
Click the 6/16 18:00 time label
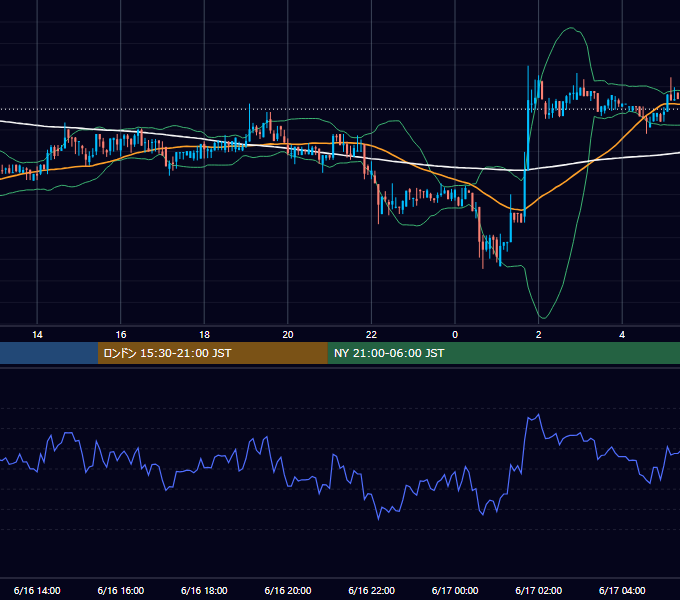coord(204,590)
